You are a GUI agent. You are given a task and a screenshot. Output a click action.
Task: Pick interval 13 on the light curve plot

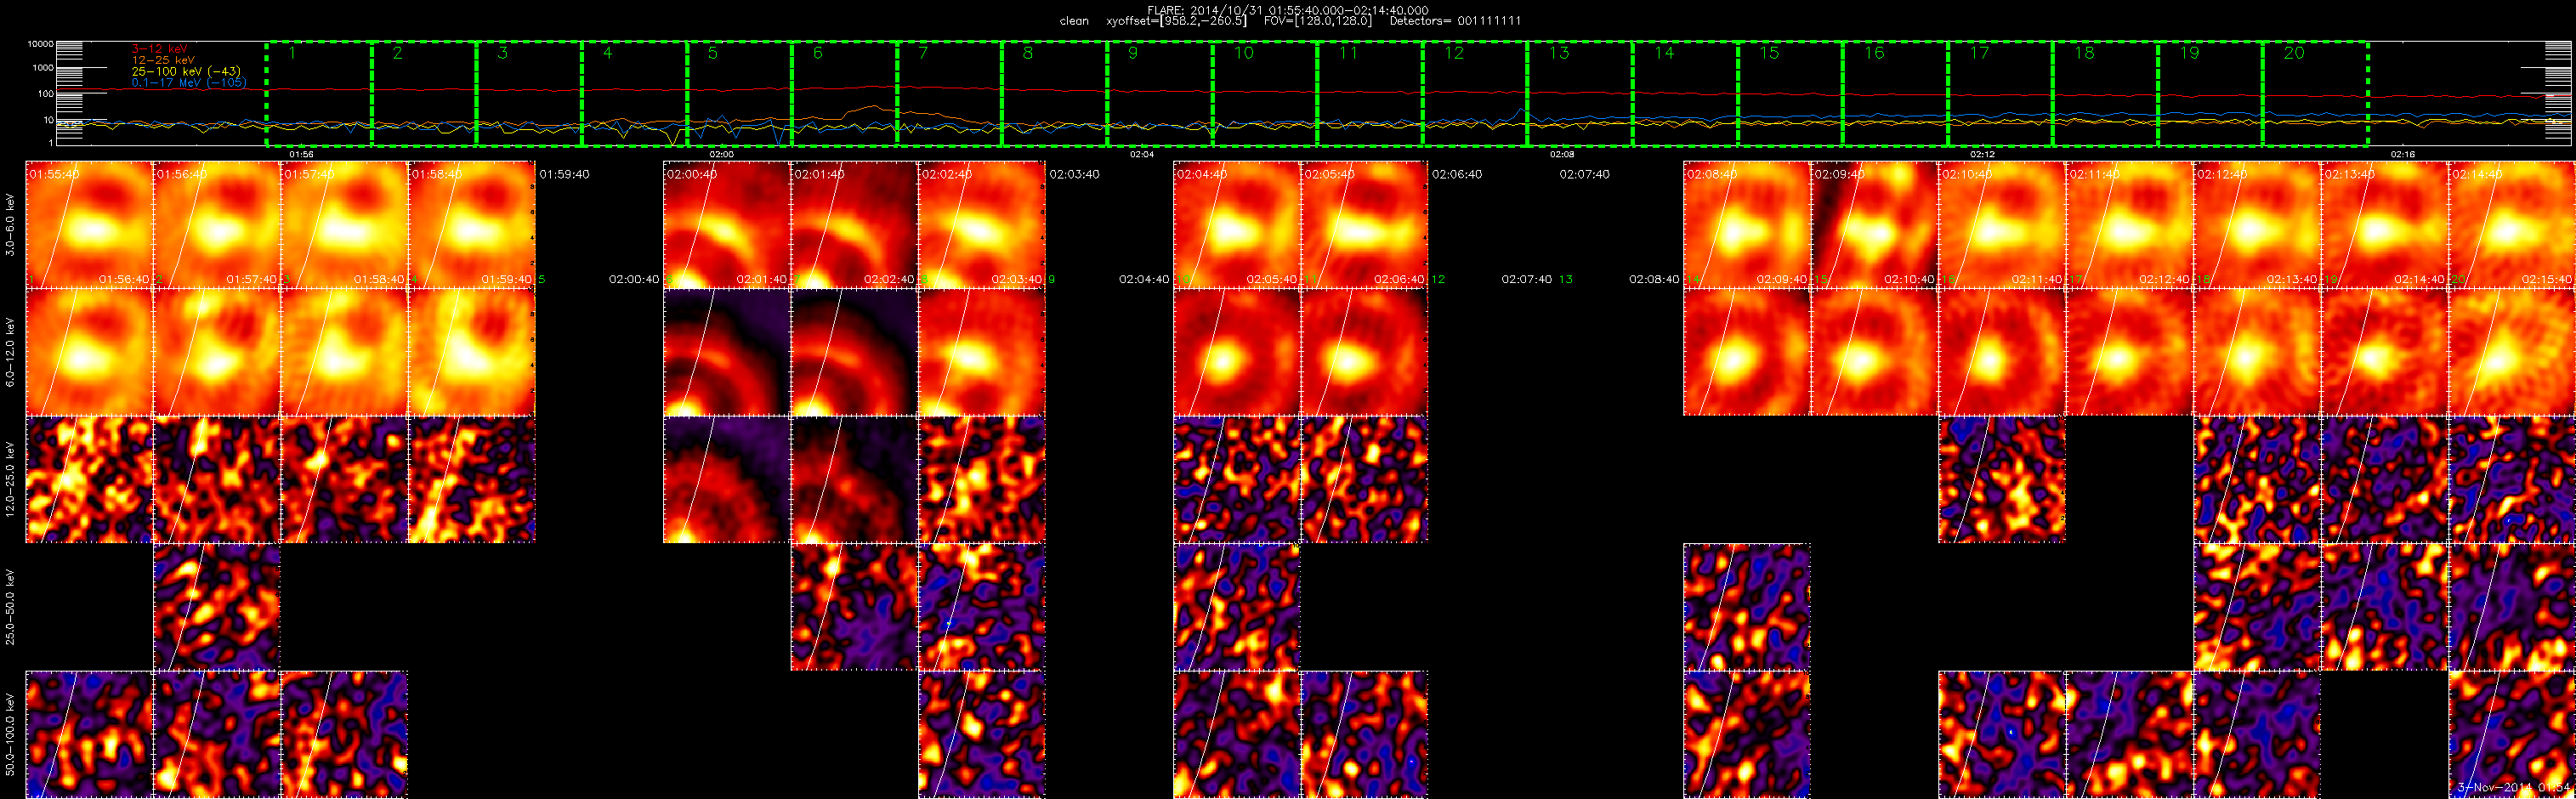1579,94
